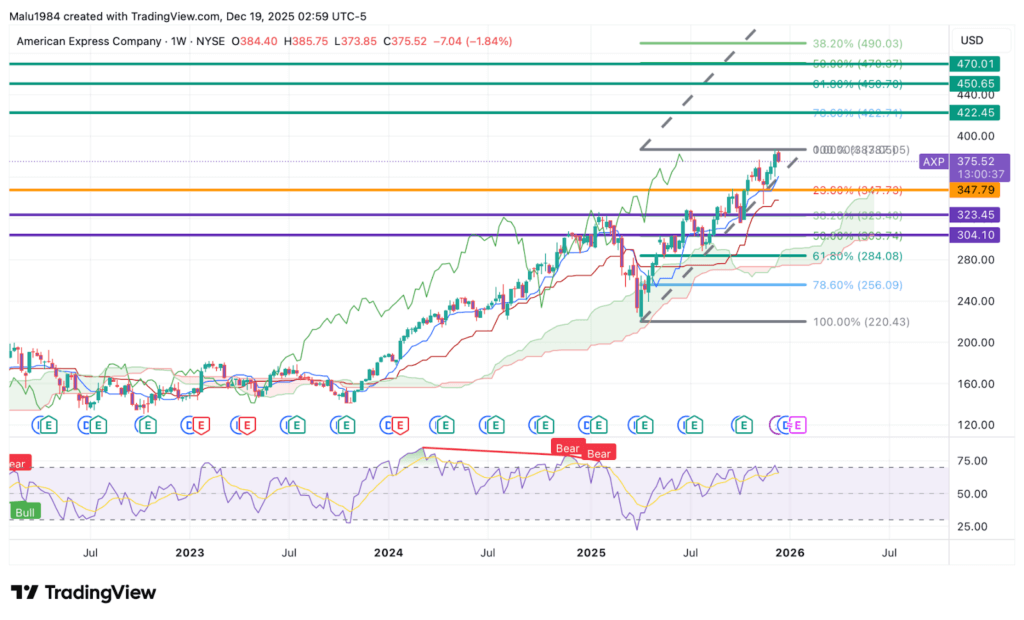Click the red earnings marker above 2024
Image resolution: width=1024 pixels, height=620 pixels.
click(x=398, y=425)
